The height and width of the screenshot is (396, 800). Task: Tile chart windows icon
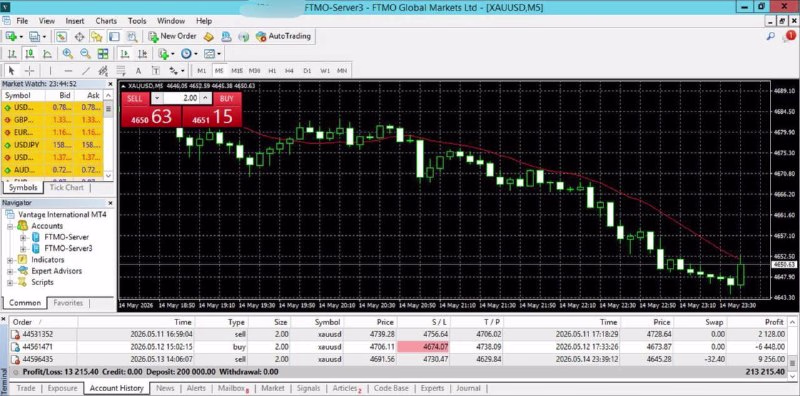pos(103,54)
